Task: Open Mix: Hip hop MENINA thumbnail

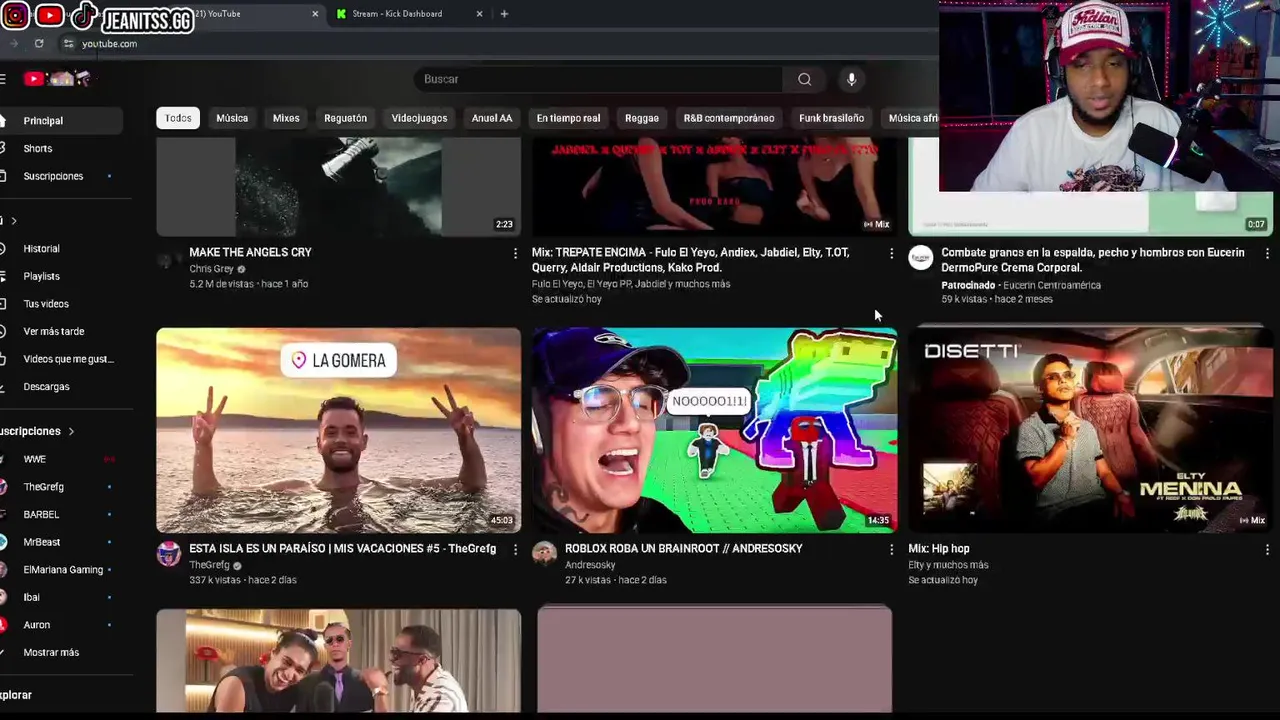Action: (1090, 430)
